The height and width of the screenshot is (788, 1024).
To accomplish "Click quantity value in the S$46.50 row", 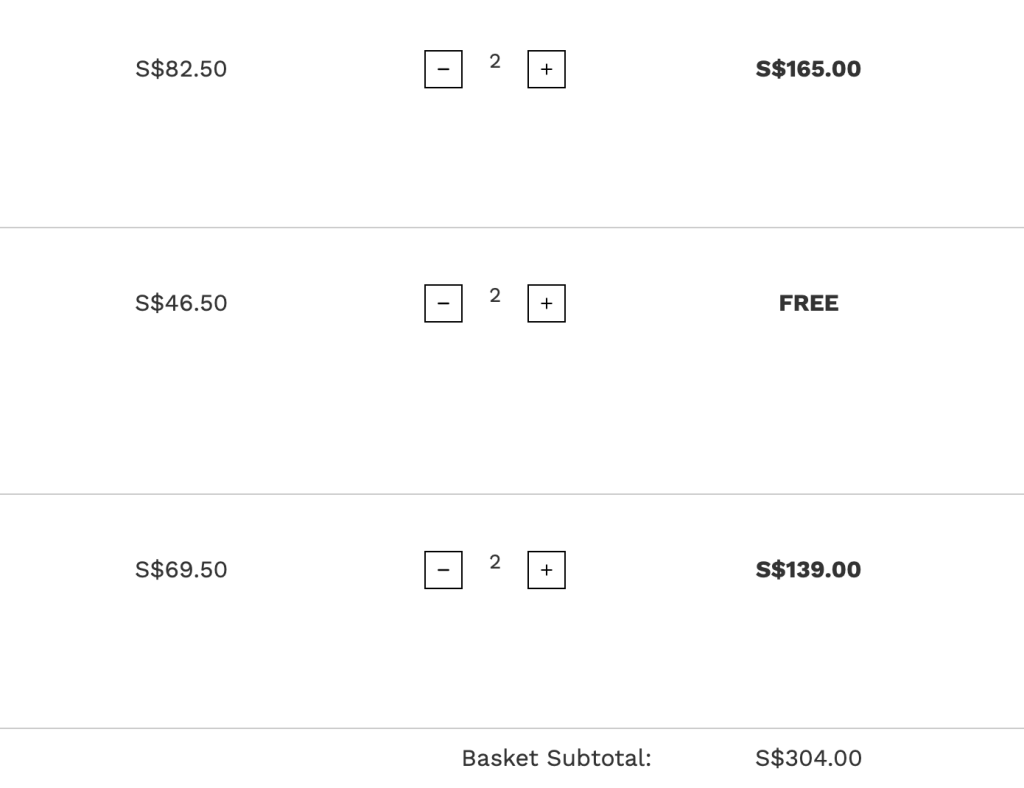I will [x=495, y=296].
